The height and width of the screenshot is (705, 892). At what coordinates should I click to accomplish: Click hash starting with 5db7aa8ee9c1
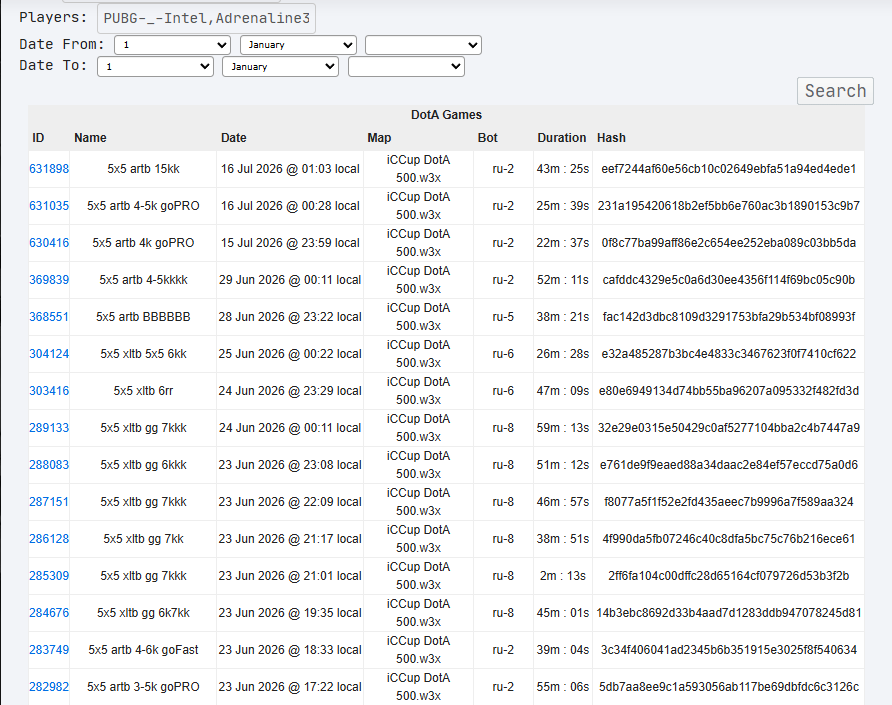point(729,687)
